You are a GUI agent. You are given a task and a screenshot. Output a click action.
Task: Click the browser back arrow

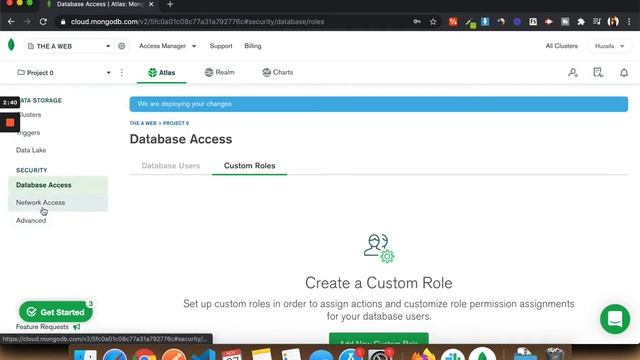pos(11,22)
